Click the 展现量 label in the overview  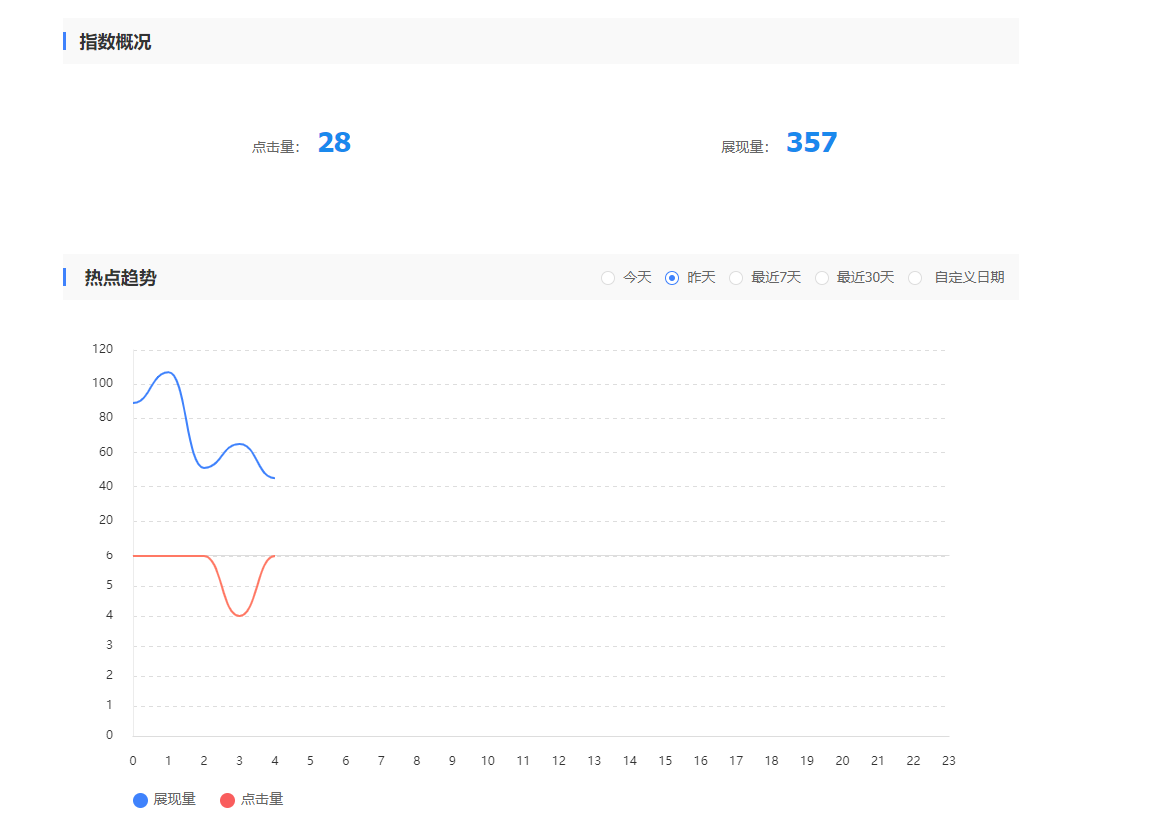pyautogui.click(x=744, y=147)
